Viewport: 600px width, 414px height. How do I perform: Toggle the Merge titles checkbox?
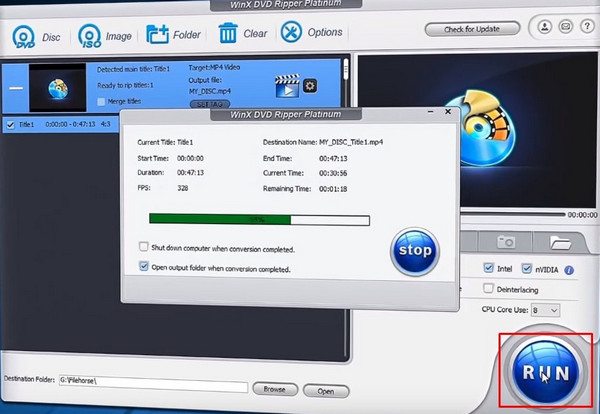pyautogui.click(x=101, y=102)
